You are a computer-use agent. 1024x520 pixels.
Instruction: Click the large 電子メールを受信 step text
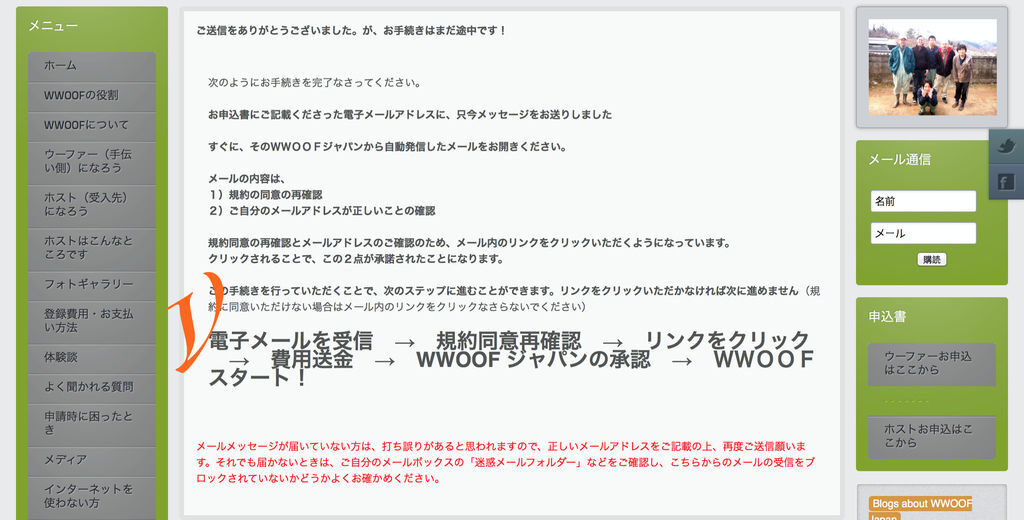click(291, 340)
